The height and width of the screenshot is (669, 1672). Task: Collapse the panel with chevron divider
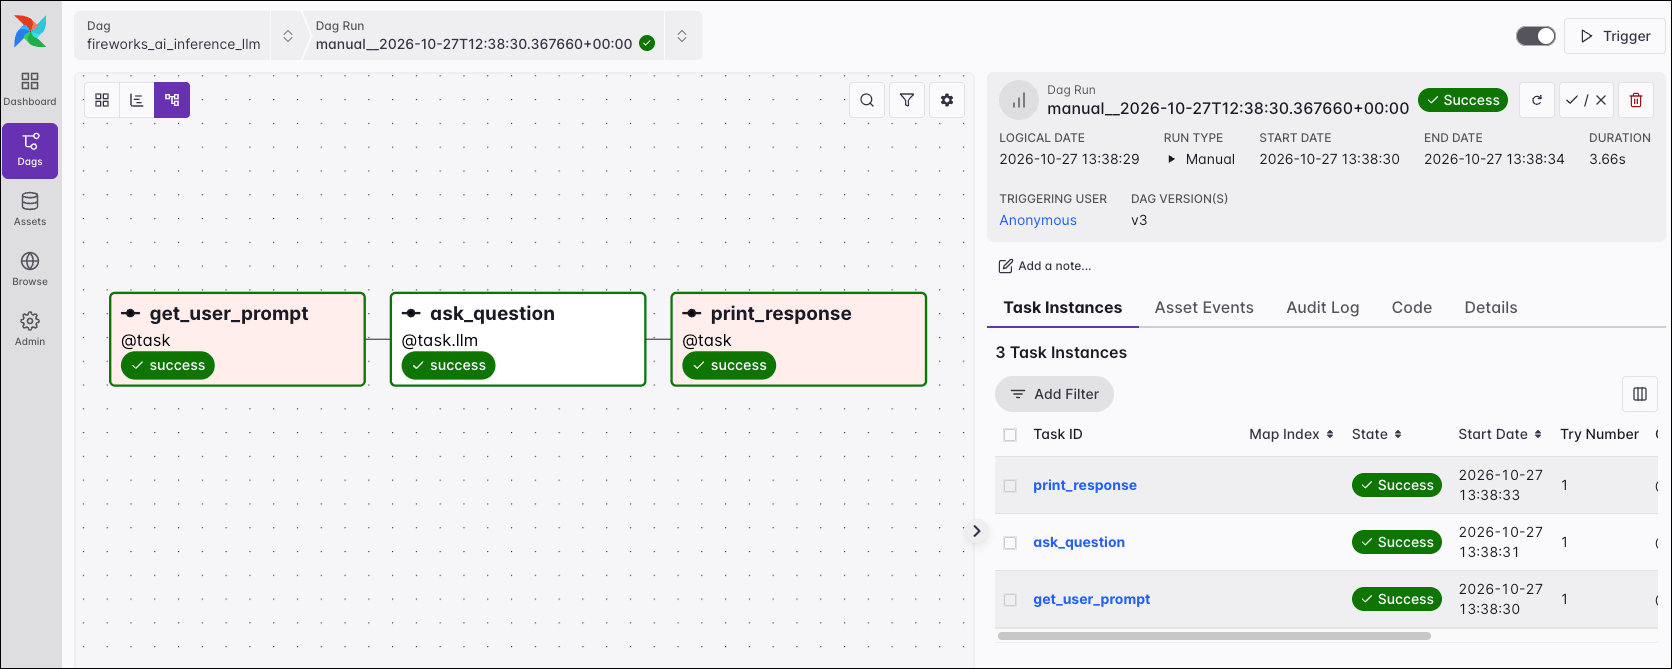coord(977,532)
